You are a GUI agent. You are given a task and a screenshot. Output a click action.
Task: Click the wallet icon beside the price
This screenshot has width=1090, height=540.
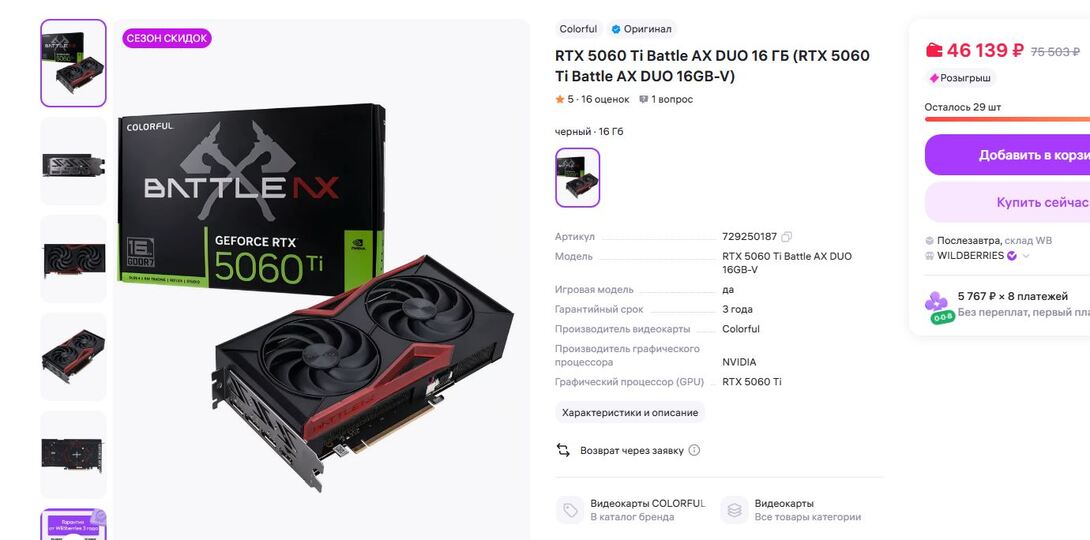tap(934, 50)
